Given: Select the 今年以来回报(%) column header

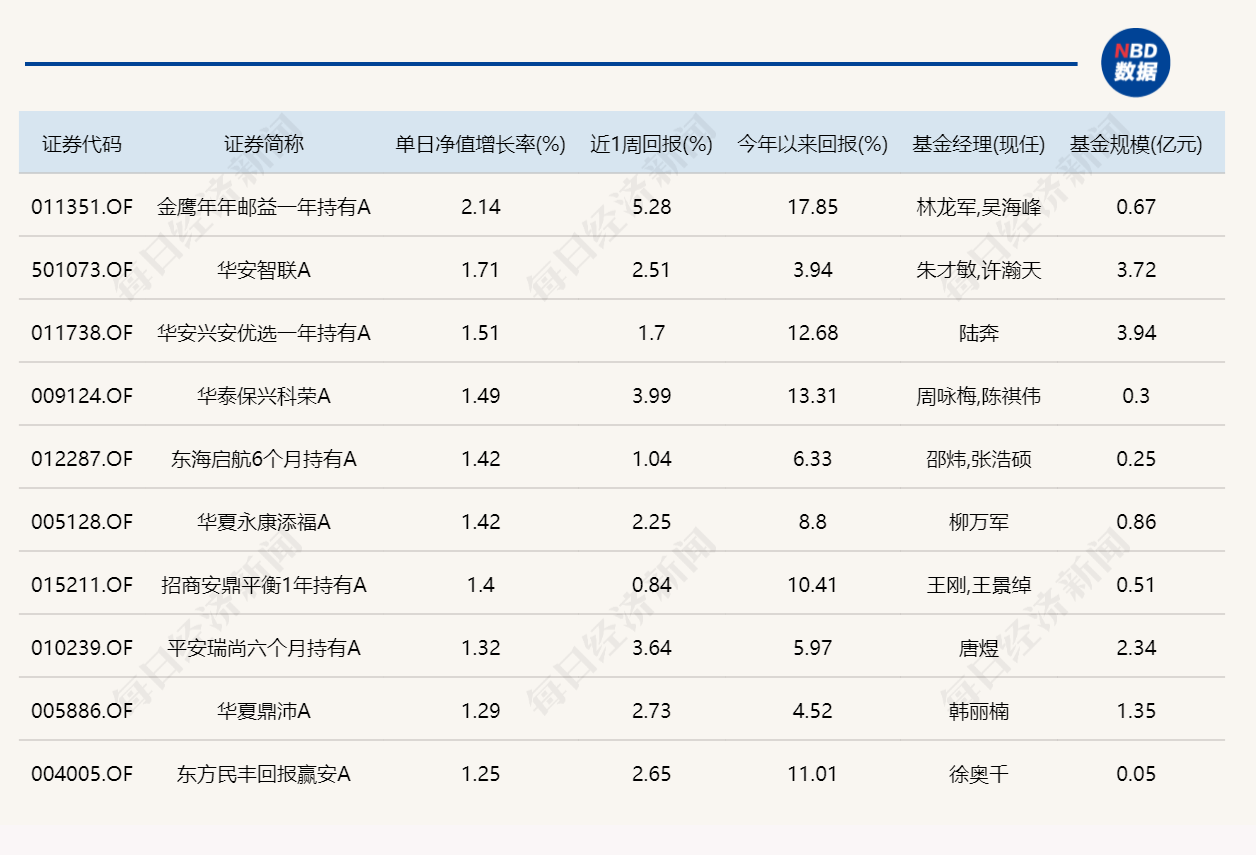Looking at the screenshot, I should 811,142.
